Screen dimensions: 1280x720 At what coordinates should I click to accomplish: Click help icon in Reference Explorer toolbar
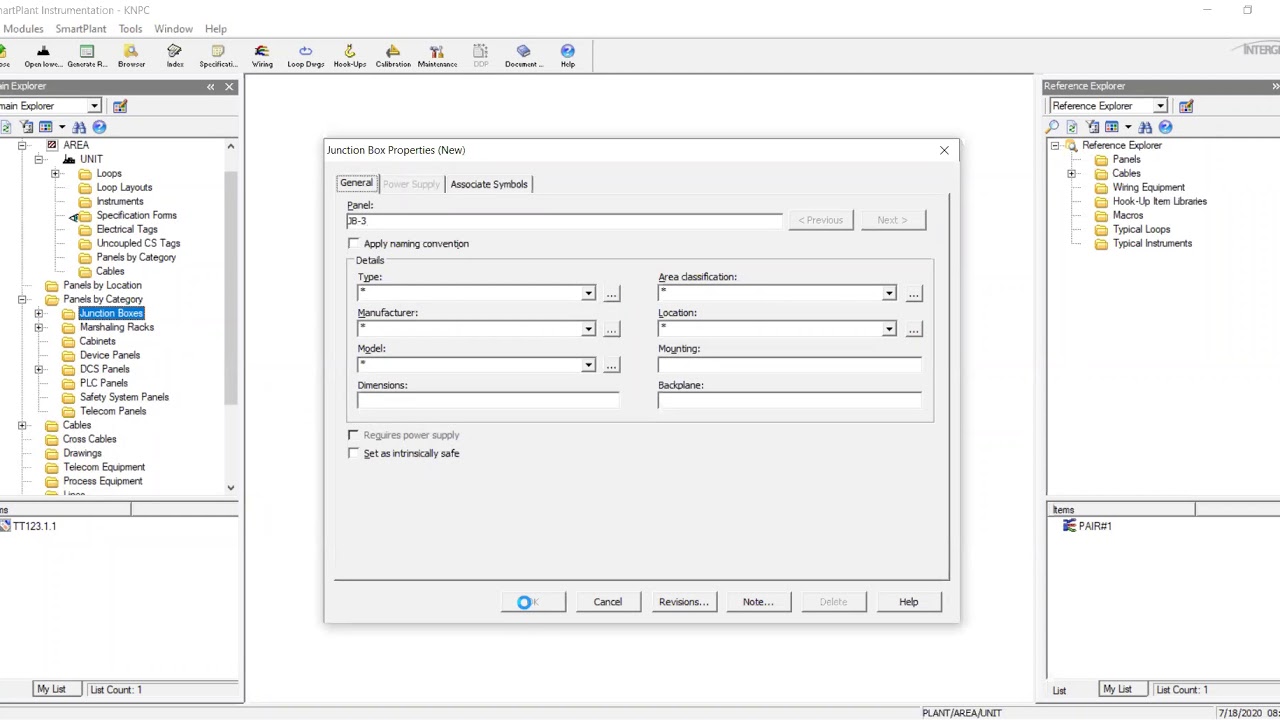pos(1165,127)
